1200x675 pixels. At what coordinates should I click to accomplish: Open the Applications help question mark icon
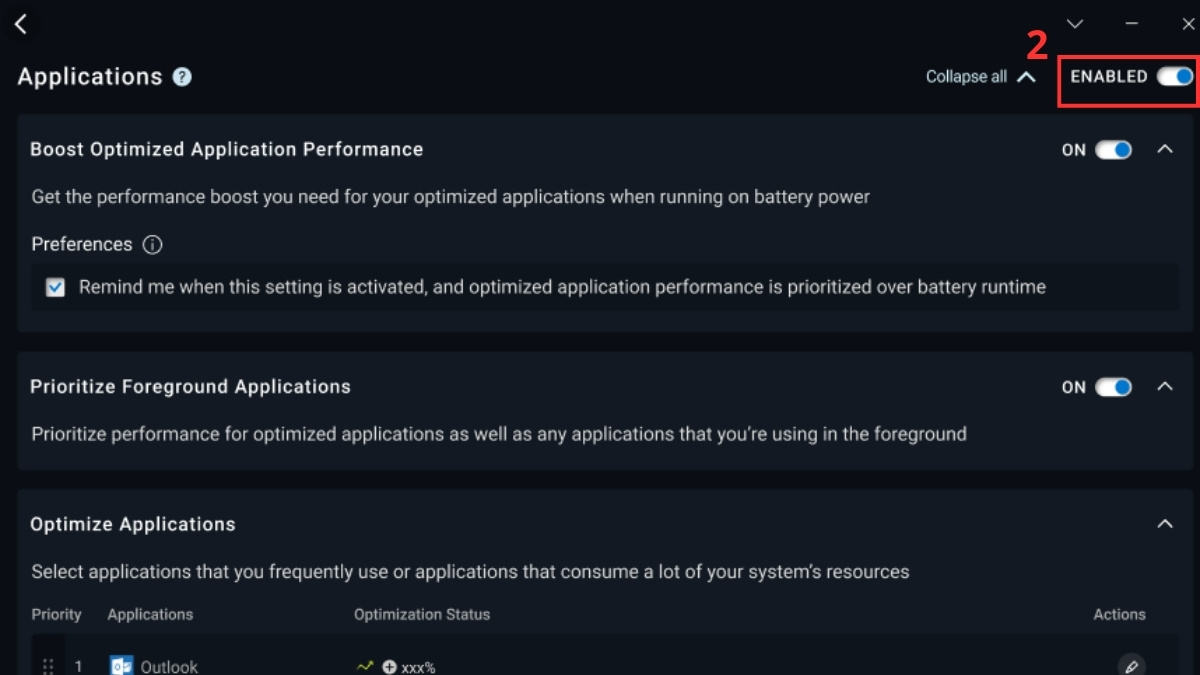click(x=182, y=77)
